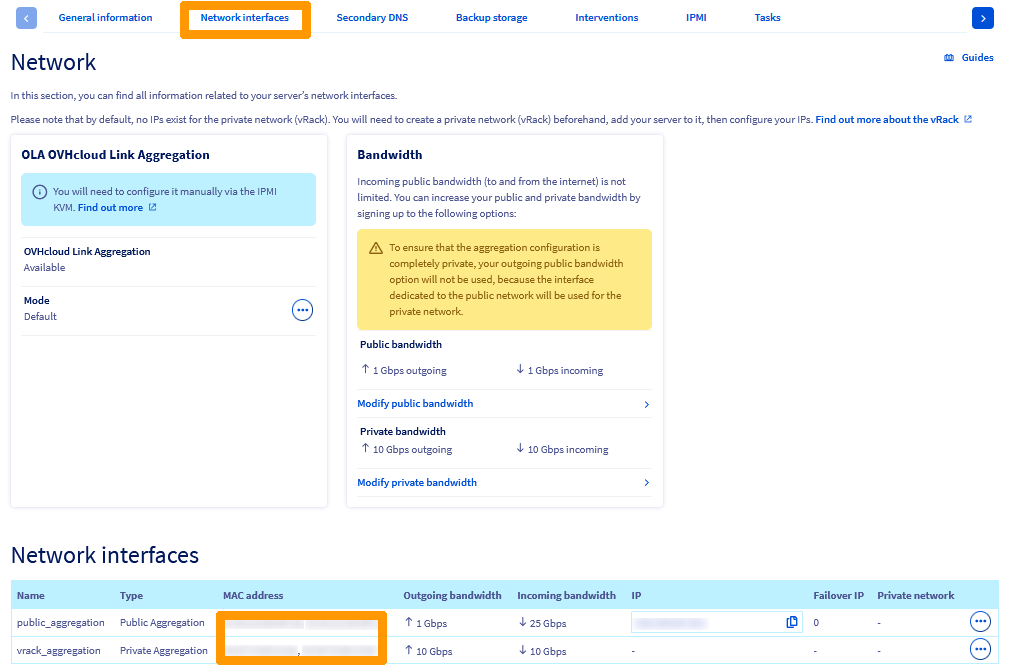The height and width of the screenshot is (670, 1021).
Task: Click the back arrow before General information
Action: (x=26, y=17)
